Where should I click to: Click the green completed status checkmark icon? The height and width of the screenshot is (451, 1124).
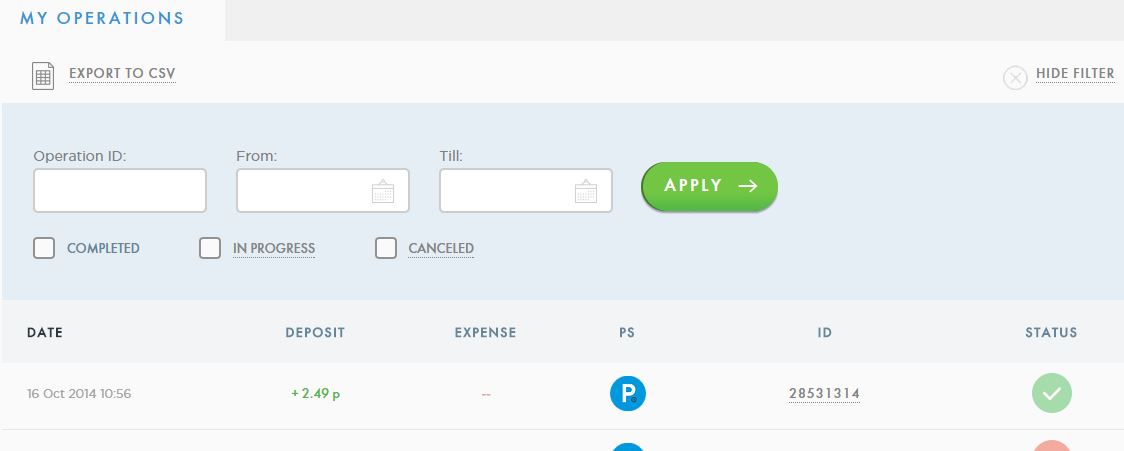(x=1051, y=393)
